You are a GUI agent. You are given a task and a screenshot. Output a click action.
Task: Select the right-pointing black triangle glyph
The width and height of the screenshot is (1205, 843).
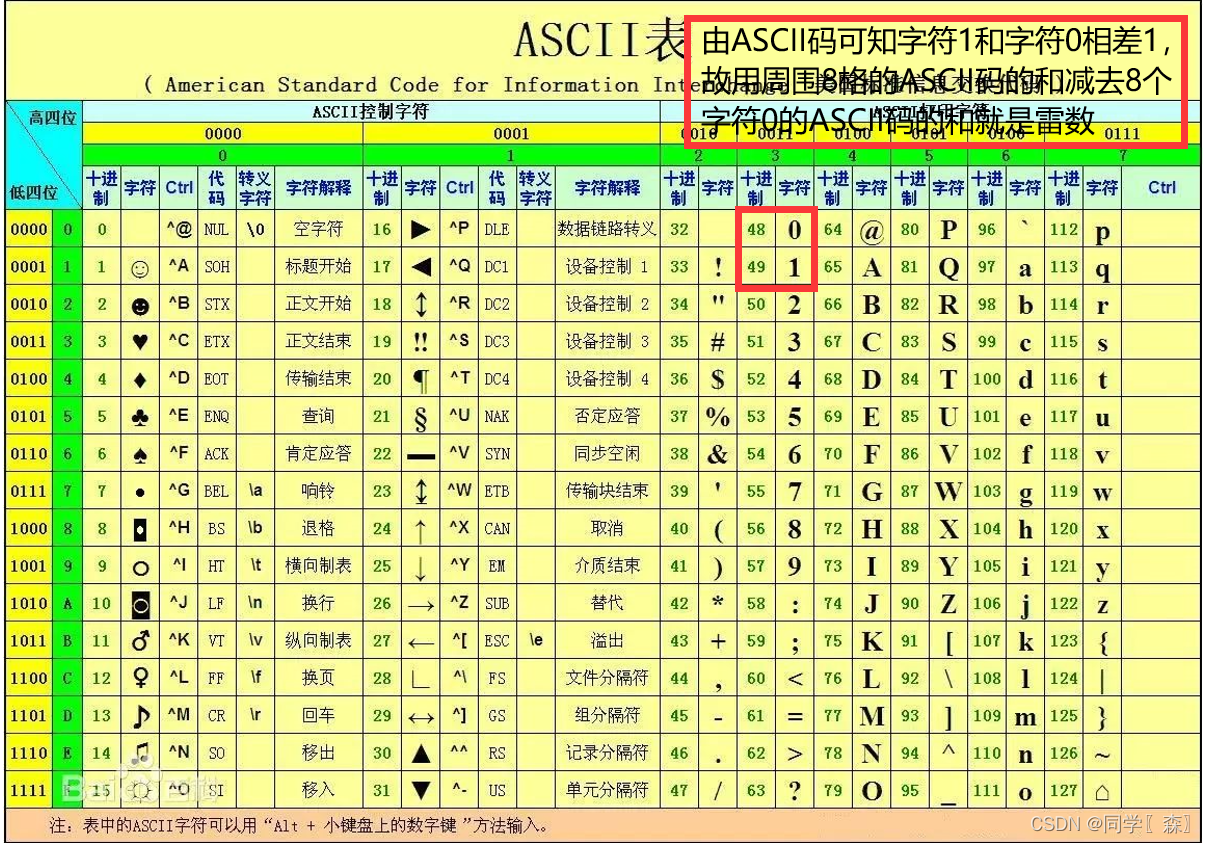421,230
